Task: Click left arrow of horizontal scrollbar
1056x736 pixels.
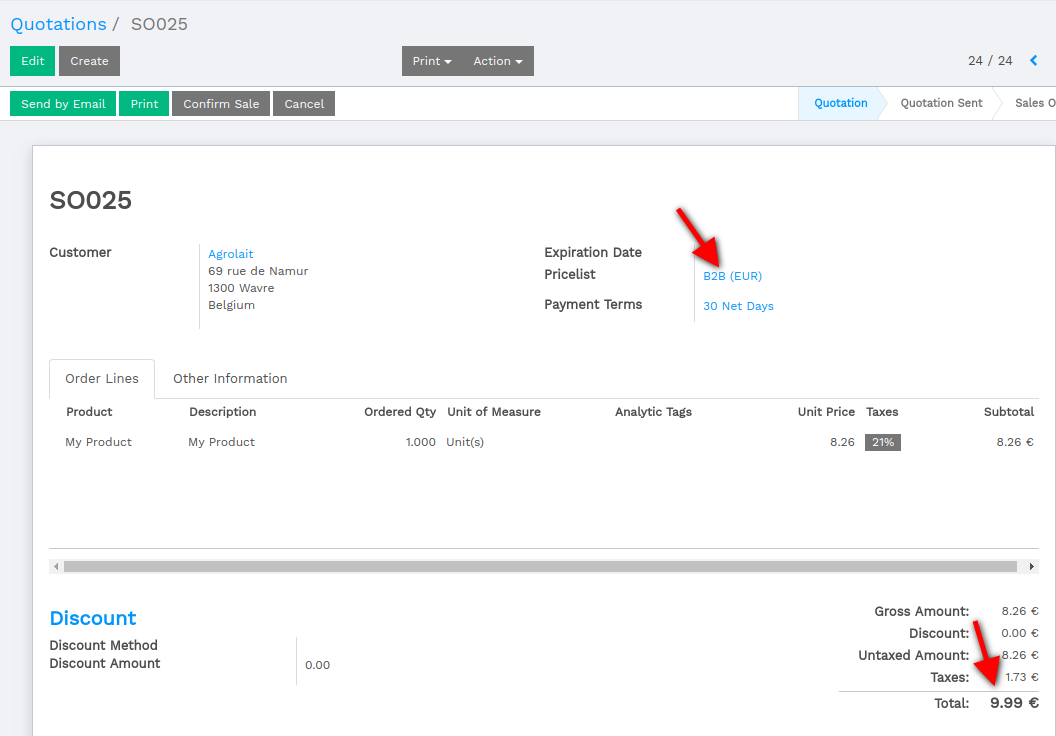Action: click(56, 566)
